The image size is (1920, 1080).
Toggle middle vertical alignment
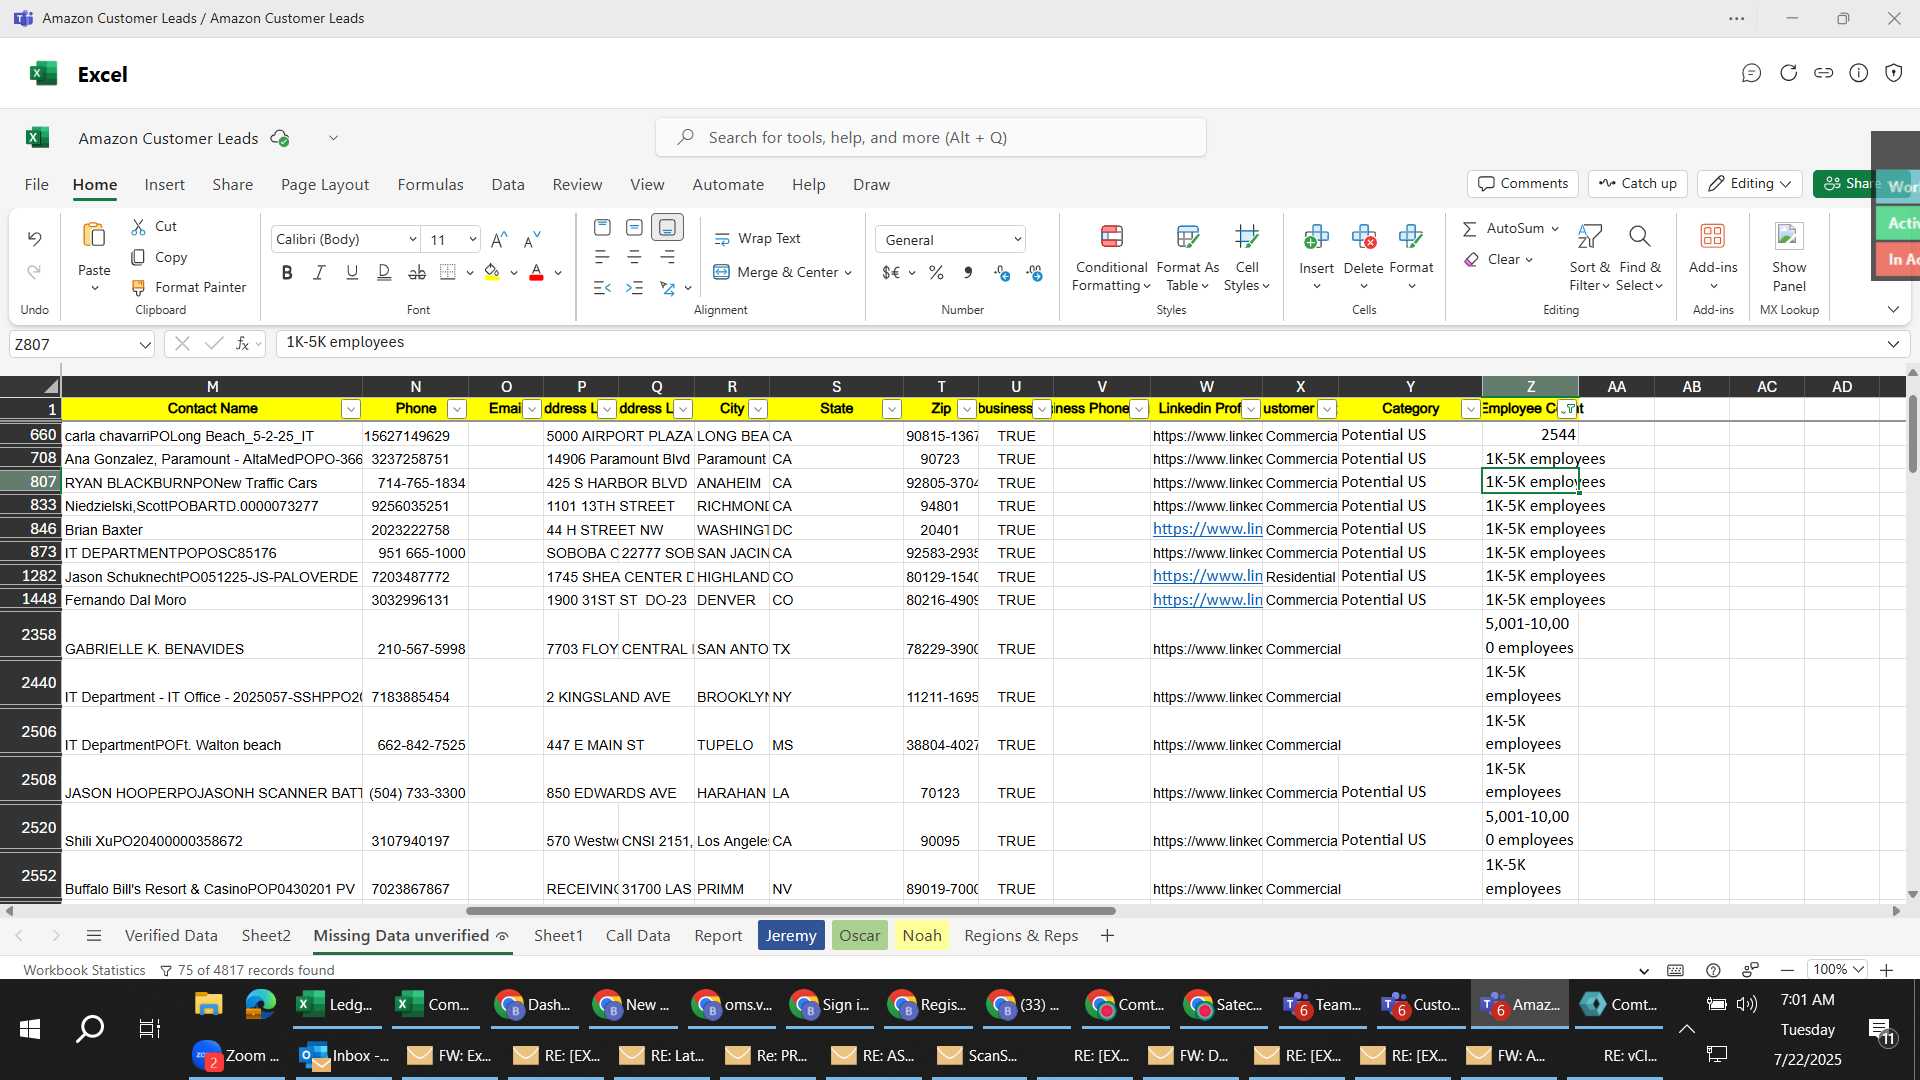coord(634,228)
